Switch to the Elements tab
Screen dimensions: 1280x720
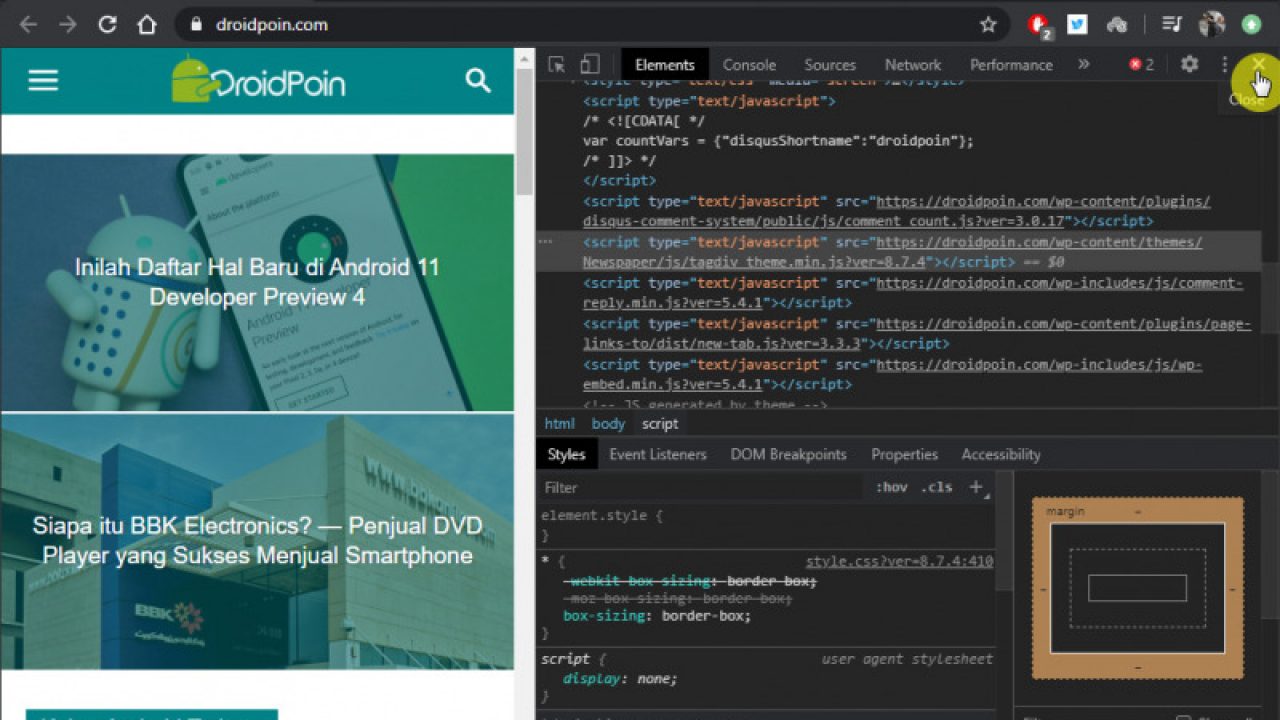pos(665,64)
